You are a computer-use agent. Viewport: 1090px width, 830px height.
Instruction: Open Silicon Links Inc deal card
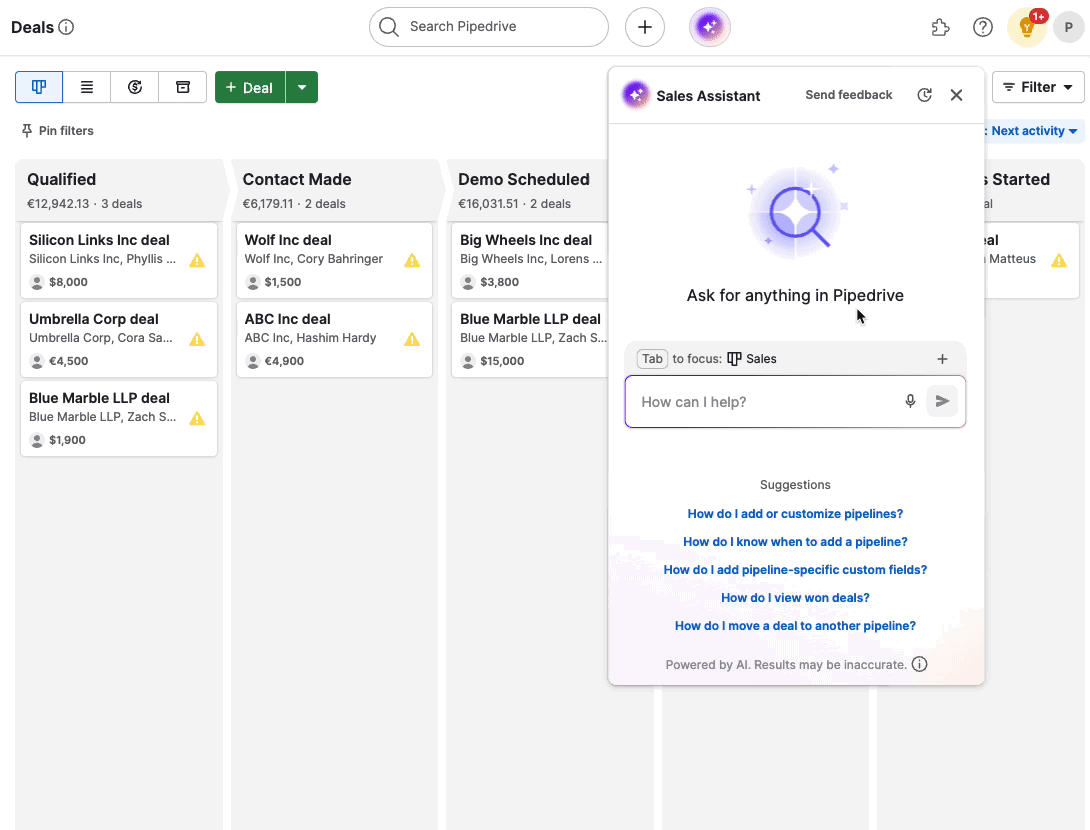pyautogui.click(x=119, y=261)
